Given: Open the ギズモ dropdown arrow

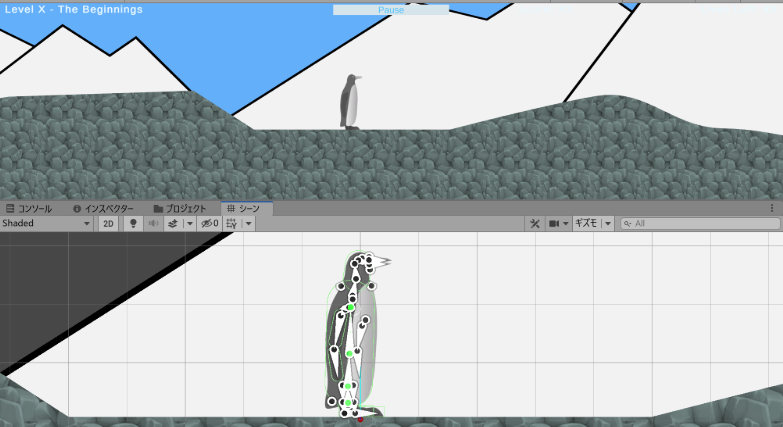Looking at the screenshot, I should [608, 223].
